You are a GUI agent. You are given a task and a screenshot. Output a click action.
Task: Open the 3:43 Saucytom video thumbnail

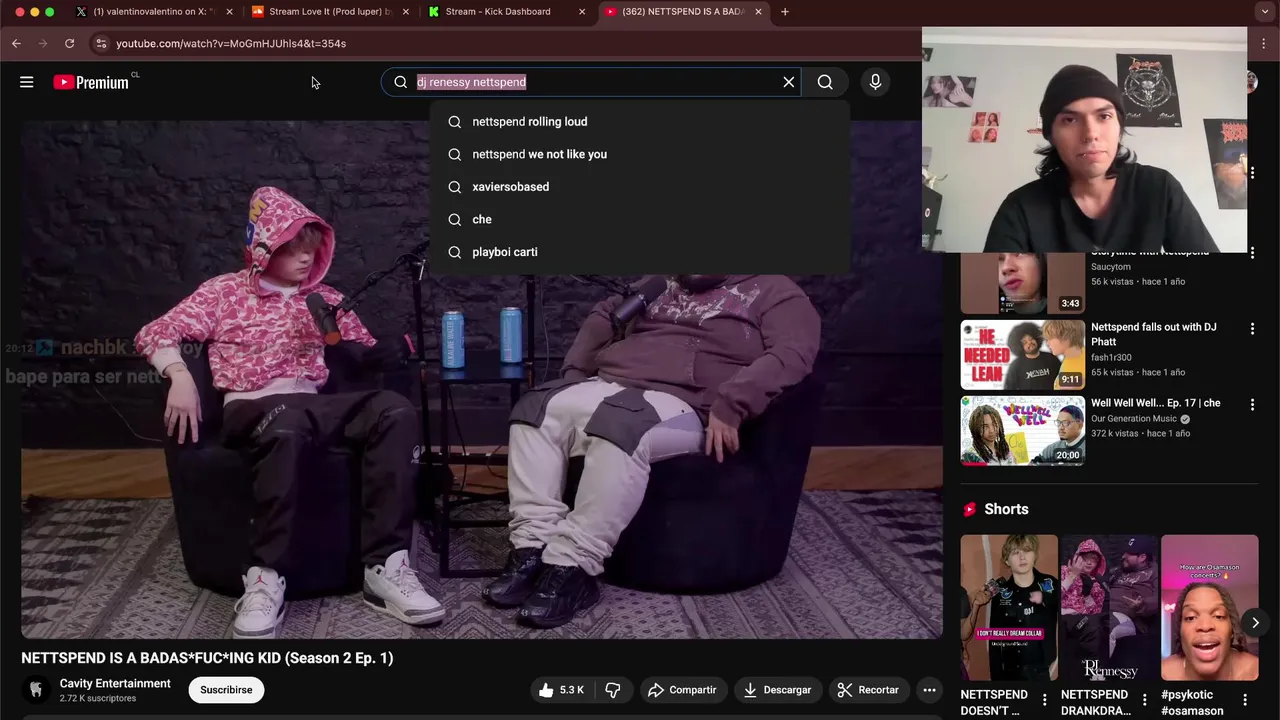[x=1022, y=283]
